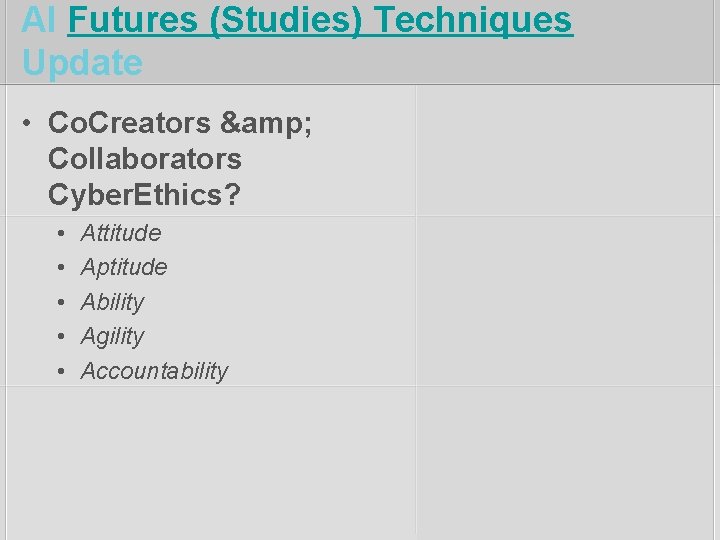
Task: Select the 'Accountability' list item
Action: [x=154, y=371]
